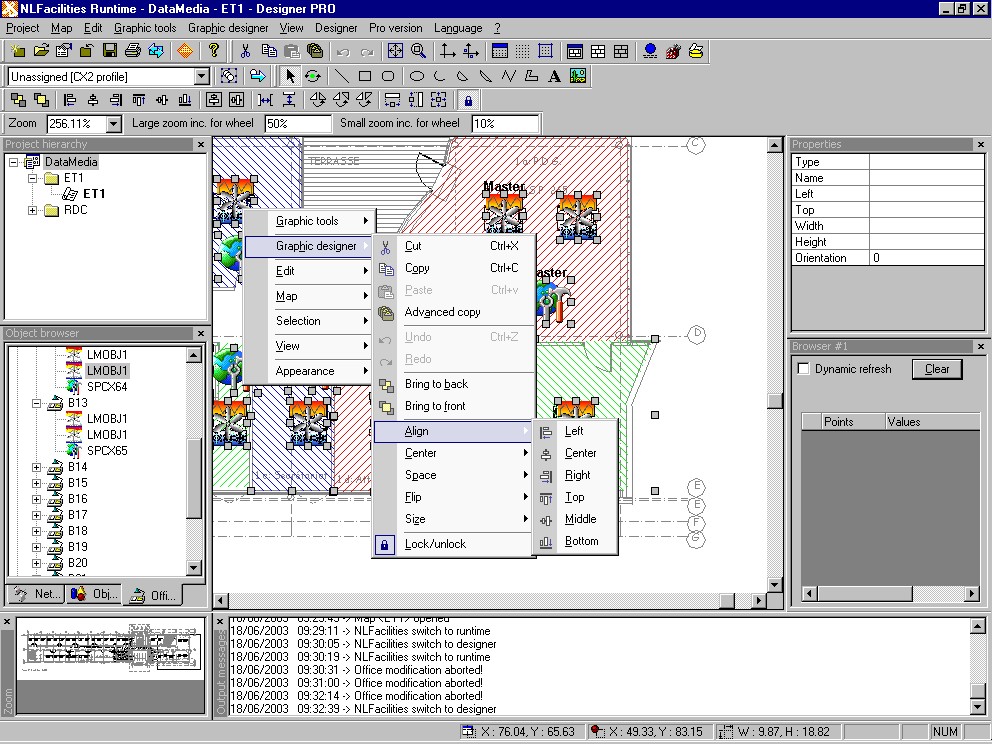Screen dimensions: 992x744
Task: Collapse the B13 node in Object browser
Action: pyautogui.click(x=37, y=403)
